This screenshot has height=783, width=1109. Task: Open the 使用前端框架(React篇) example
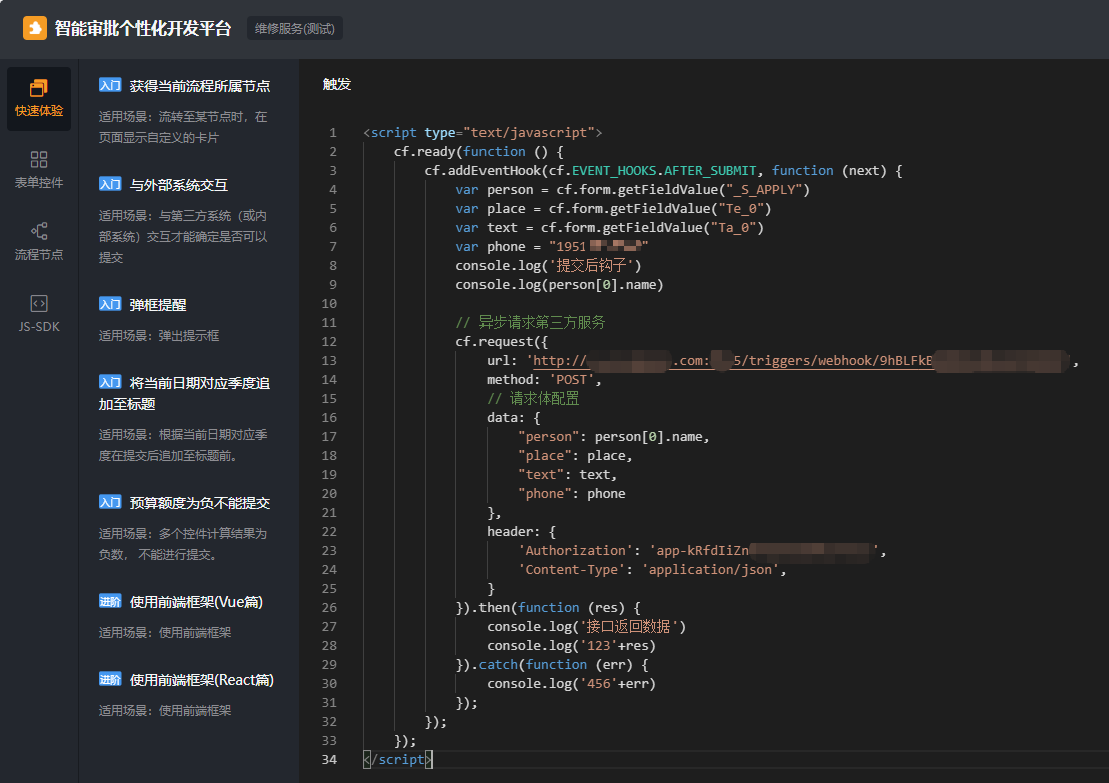pyautogui.click(x=201, y=680)
